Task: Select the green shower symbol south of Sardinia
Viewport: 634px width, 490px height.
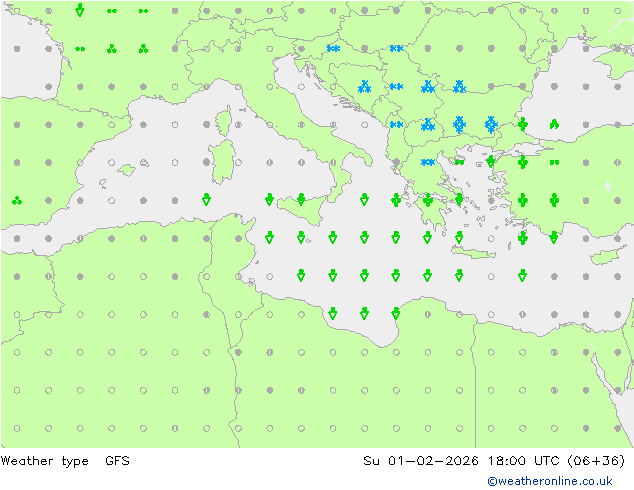Action: pyautogui.click(x=206, y=199)
